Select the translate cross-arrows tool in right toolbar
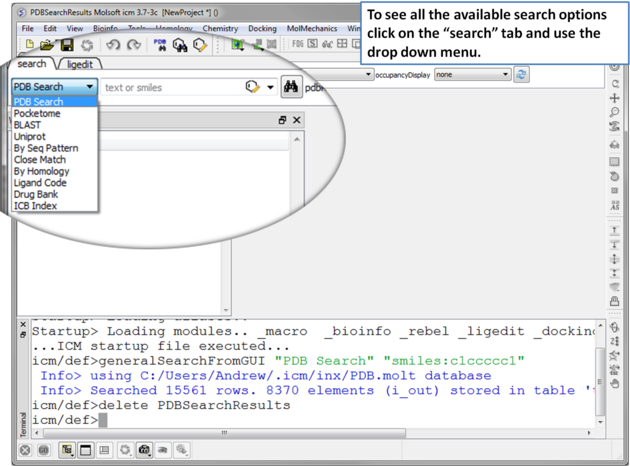 tap(614, 98)
